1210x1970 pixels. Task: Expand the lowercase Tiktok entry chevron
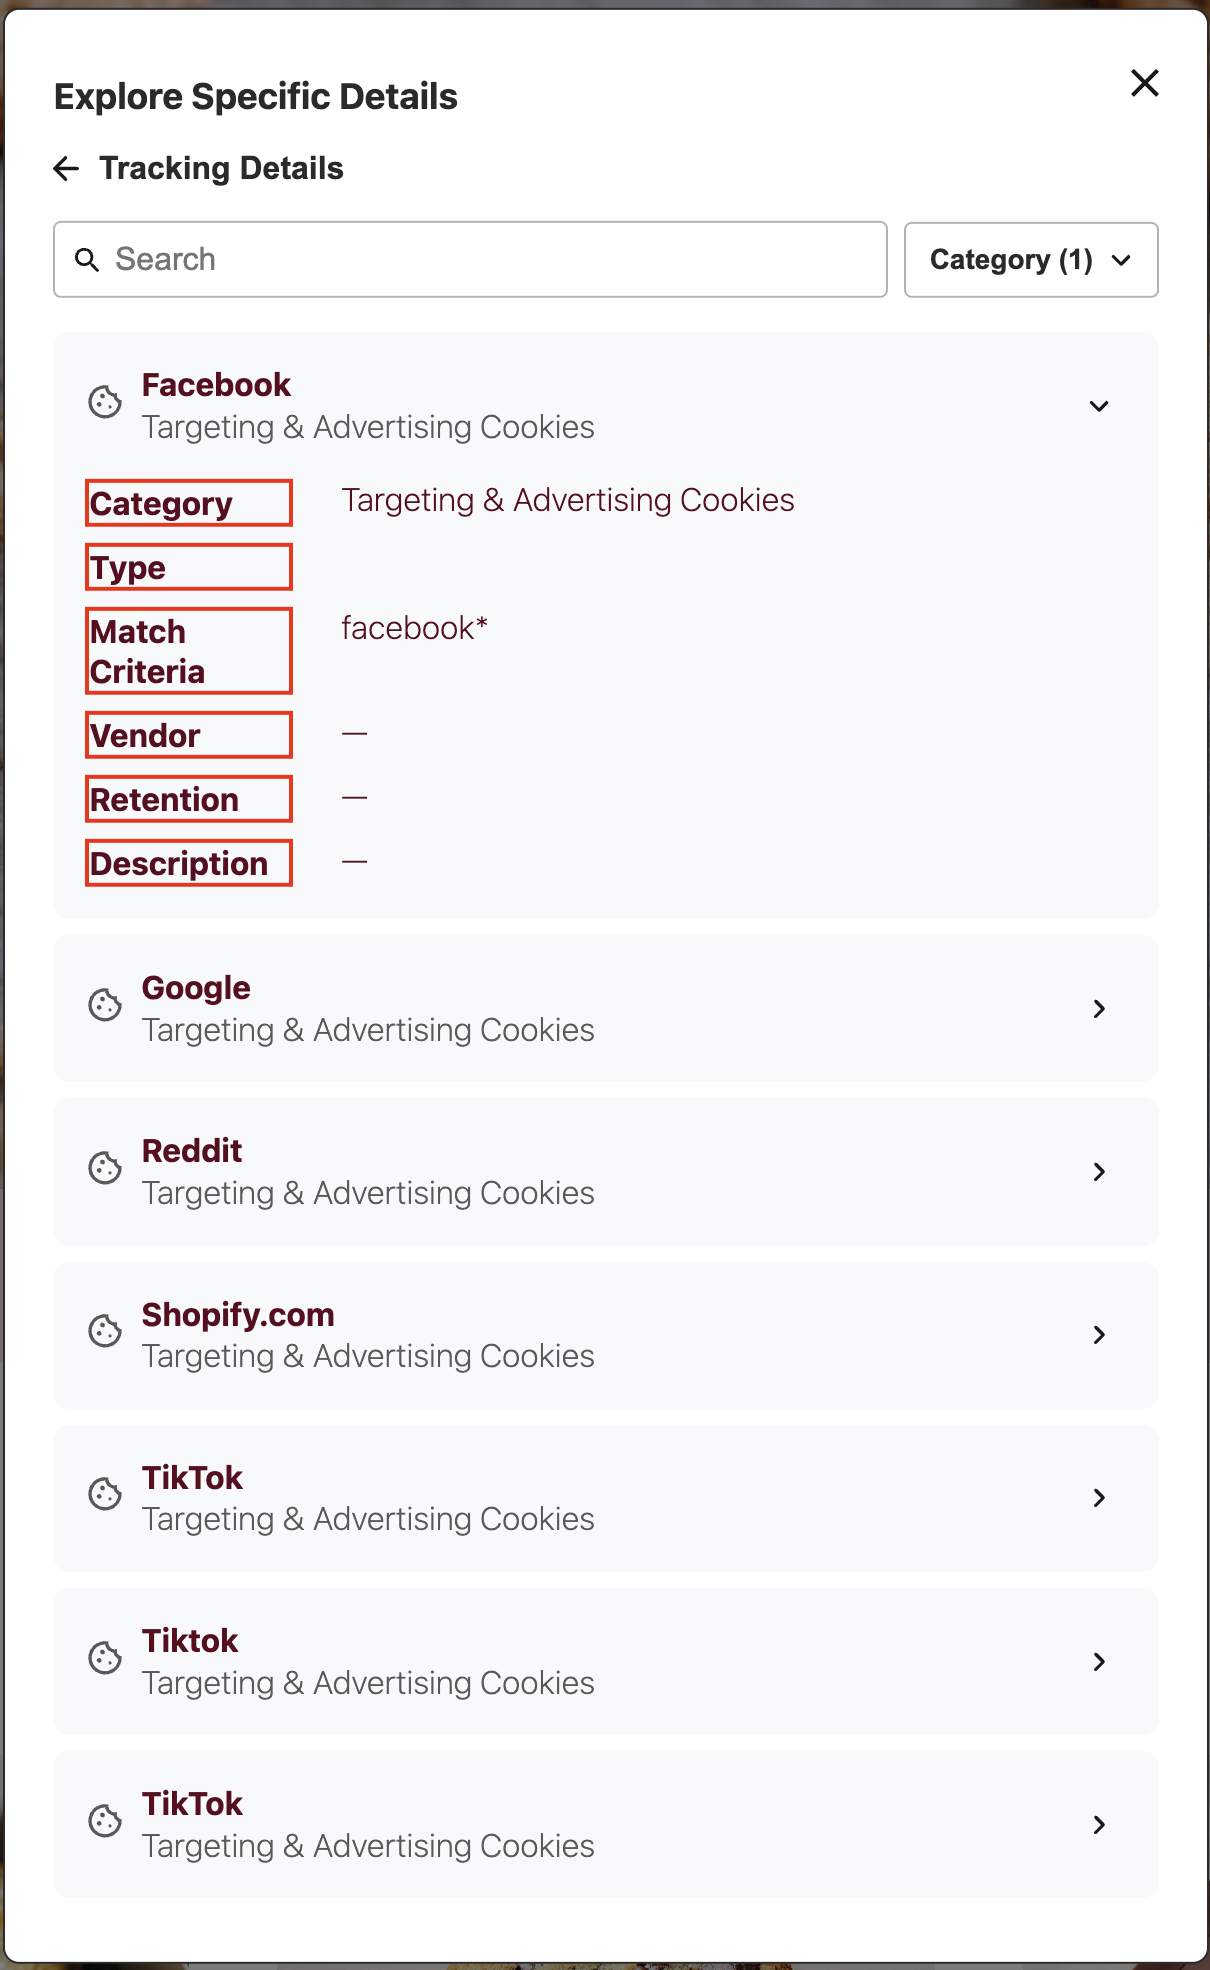[x=1098, y=1662]
